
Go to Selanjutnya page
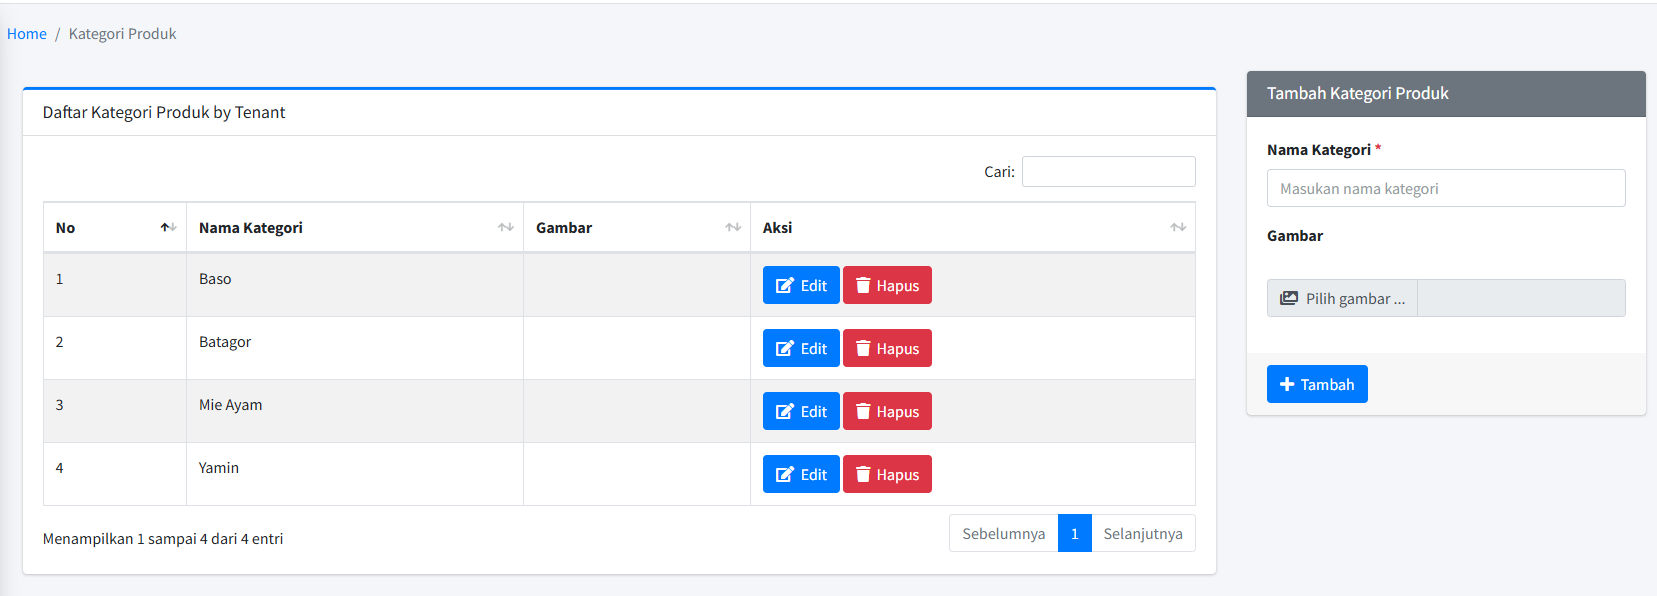tap(1142, 533)
